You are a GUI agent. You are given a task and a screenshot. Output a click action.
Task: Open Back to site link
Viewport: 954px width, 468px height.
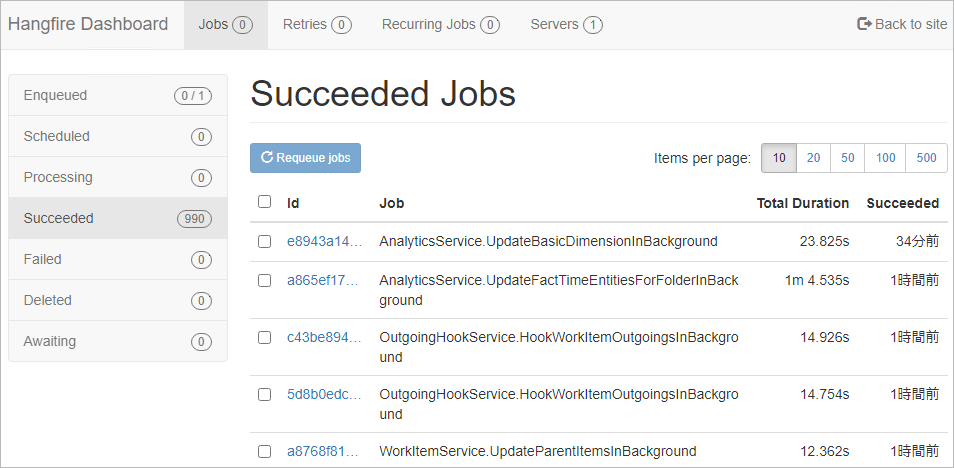tap(902, 24)
